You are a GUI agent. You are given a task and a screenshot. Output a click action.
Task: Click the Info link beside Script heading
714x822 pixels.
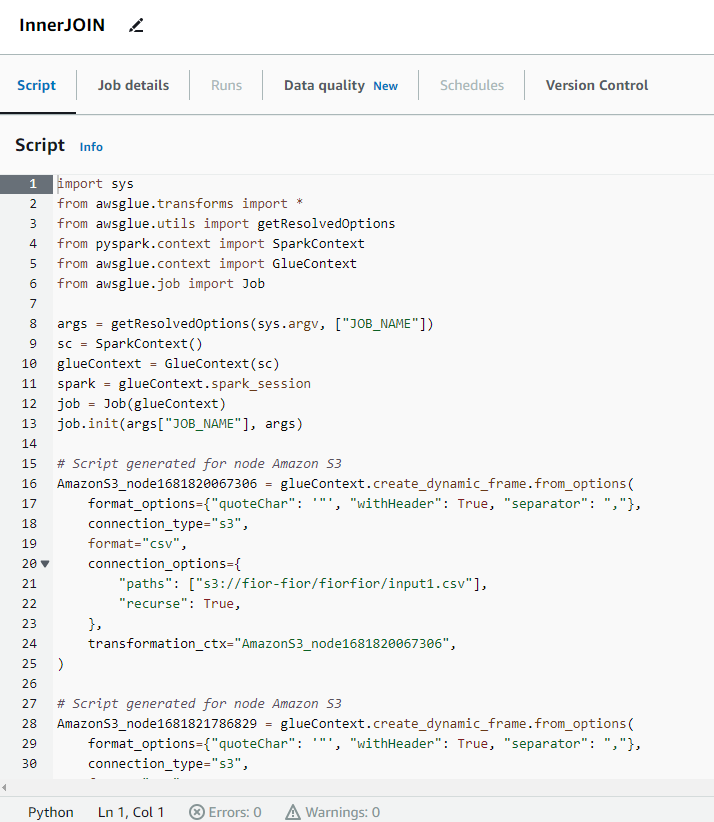click(91, 147)
